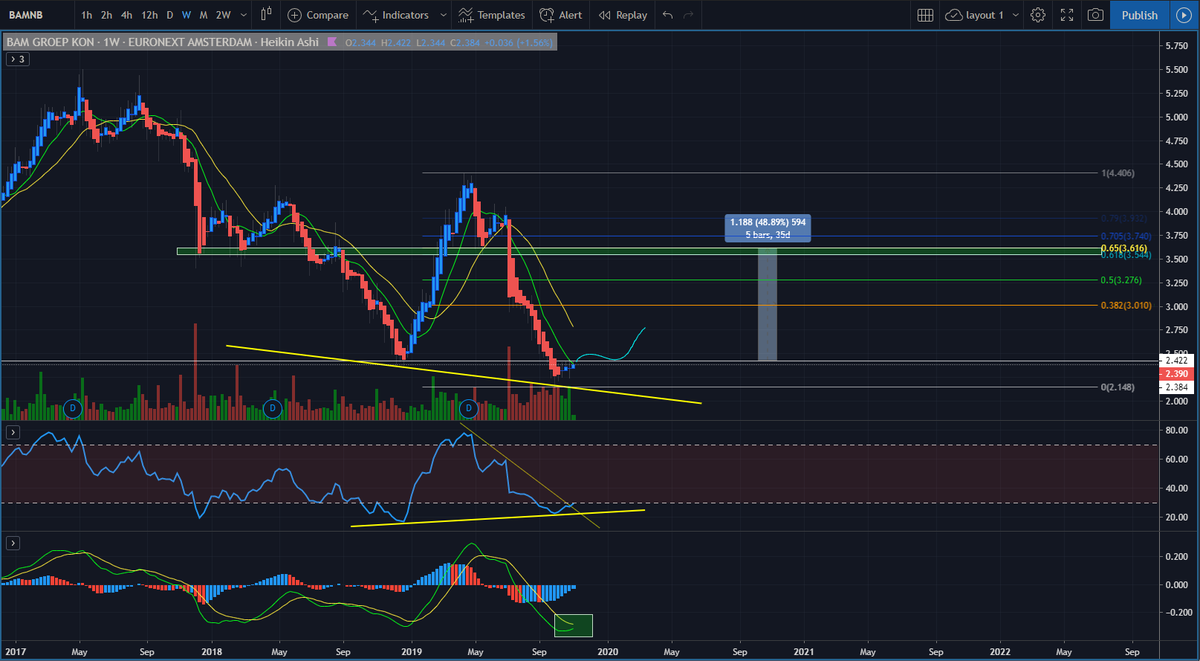Open the chart layout grid selector
The height and width of the screenshot is (661, 1200).
click(x=925, y=15)
